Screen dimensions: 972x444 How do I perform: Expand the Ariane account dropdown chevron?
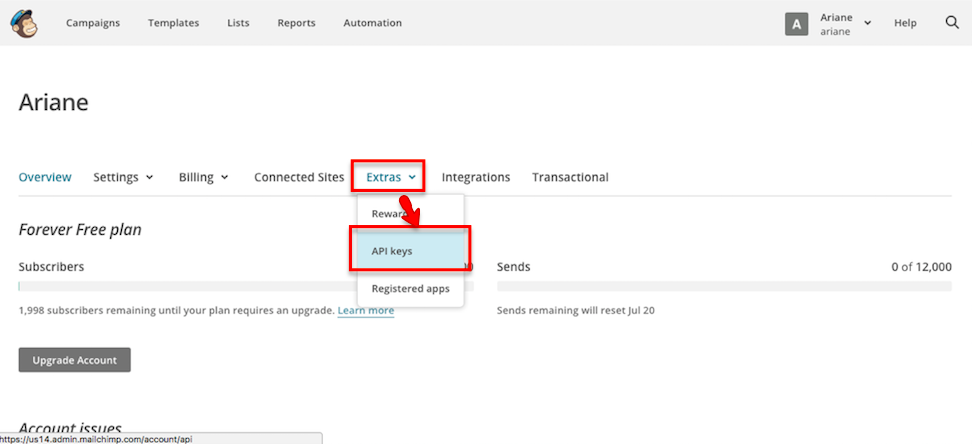pos(867,23)
